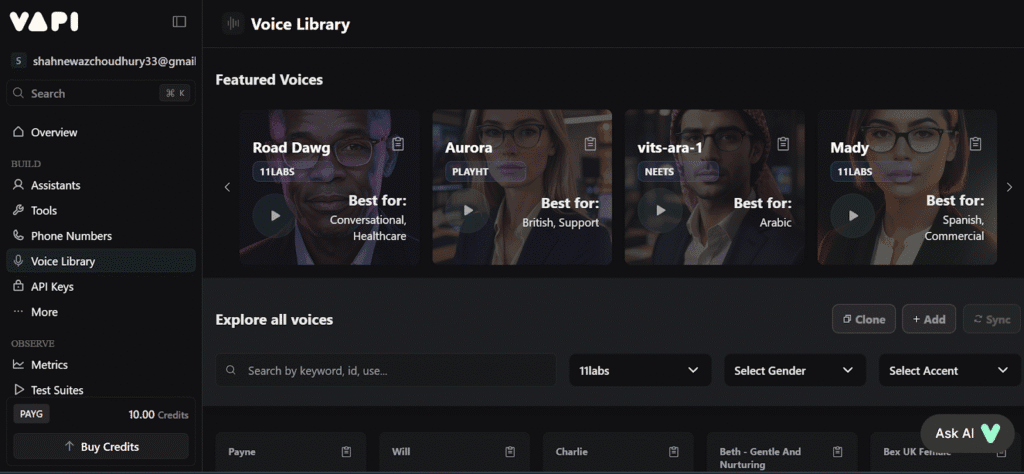Expand the More sidebar item
This screenshot has height=474, width=1024.
click(44, 312)
